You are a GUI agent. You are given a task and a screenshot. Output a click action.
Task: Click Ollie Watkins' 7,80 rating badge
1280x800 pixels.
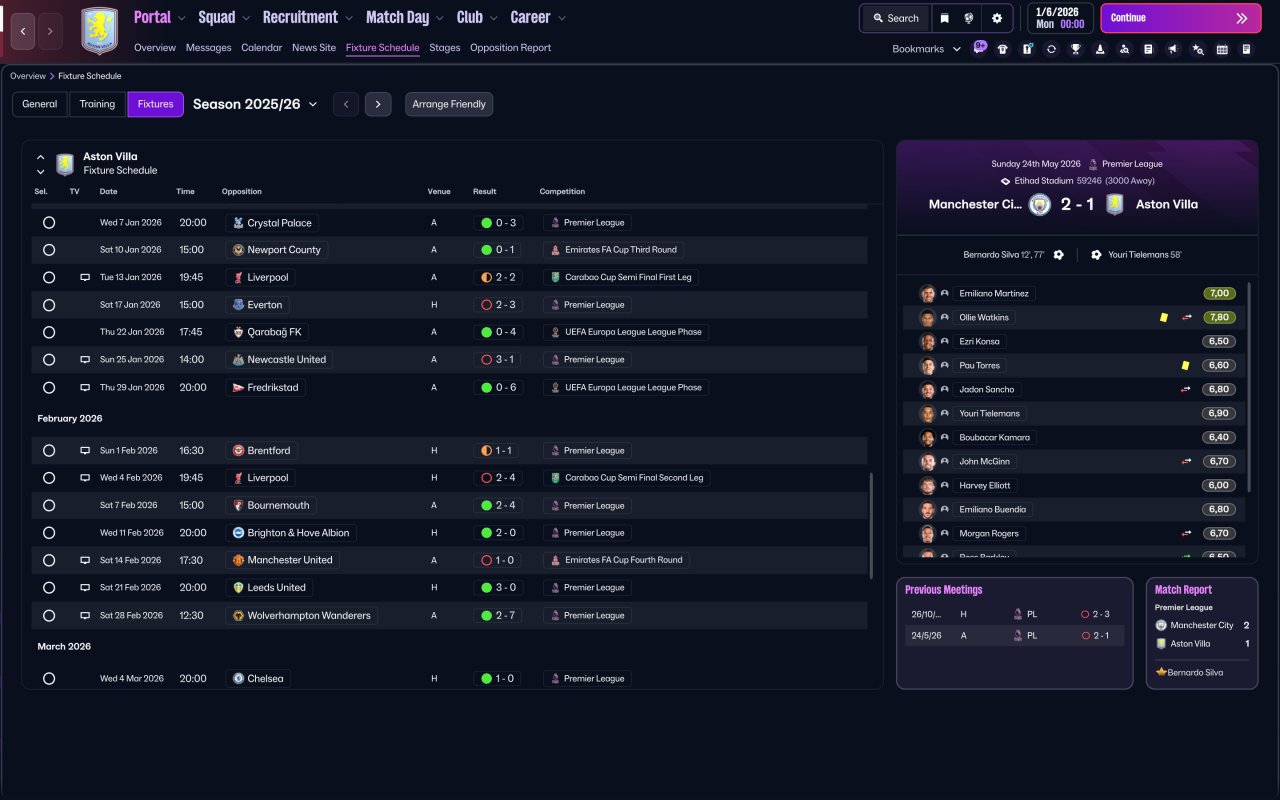(1219, 317)
